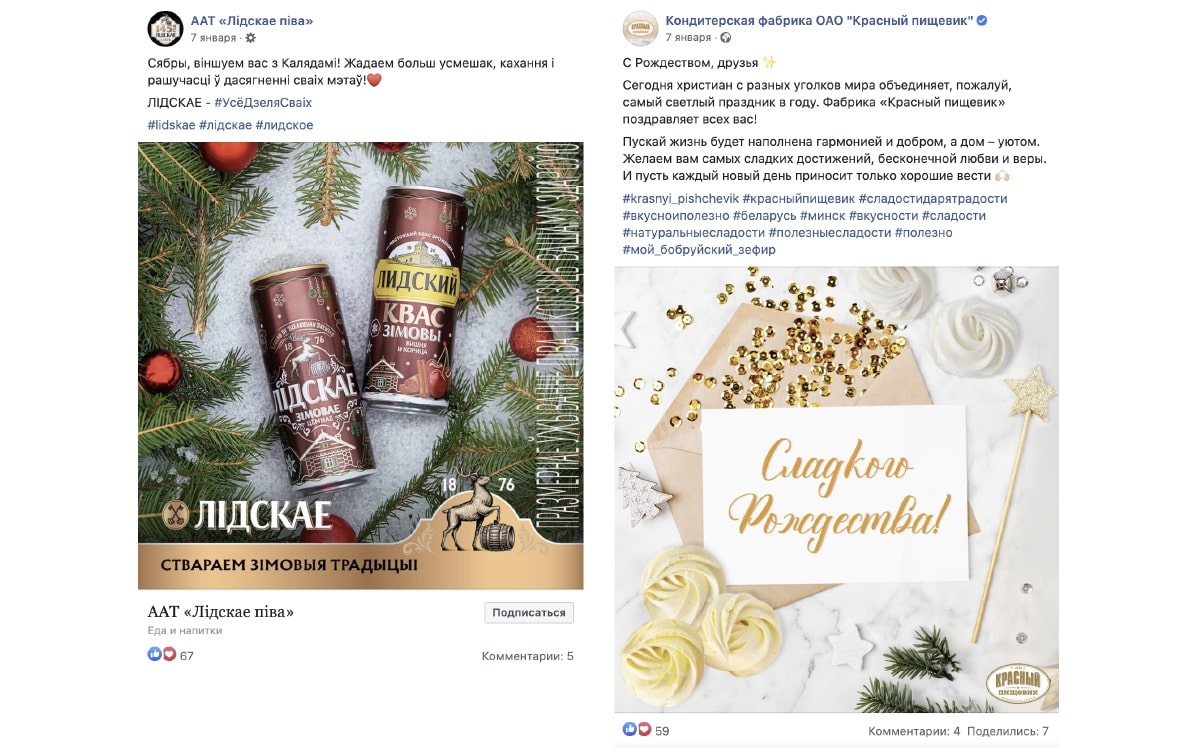
Task: Open the Лідскае піва profile avatar
Action: (165, 28)
